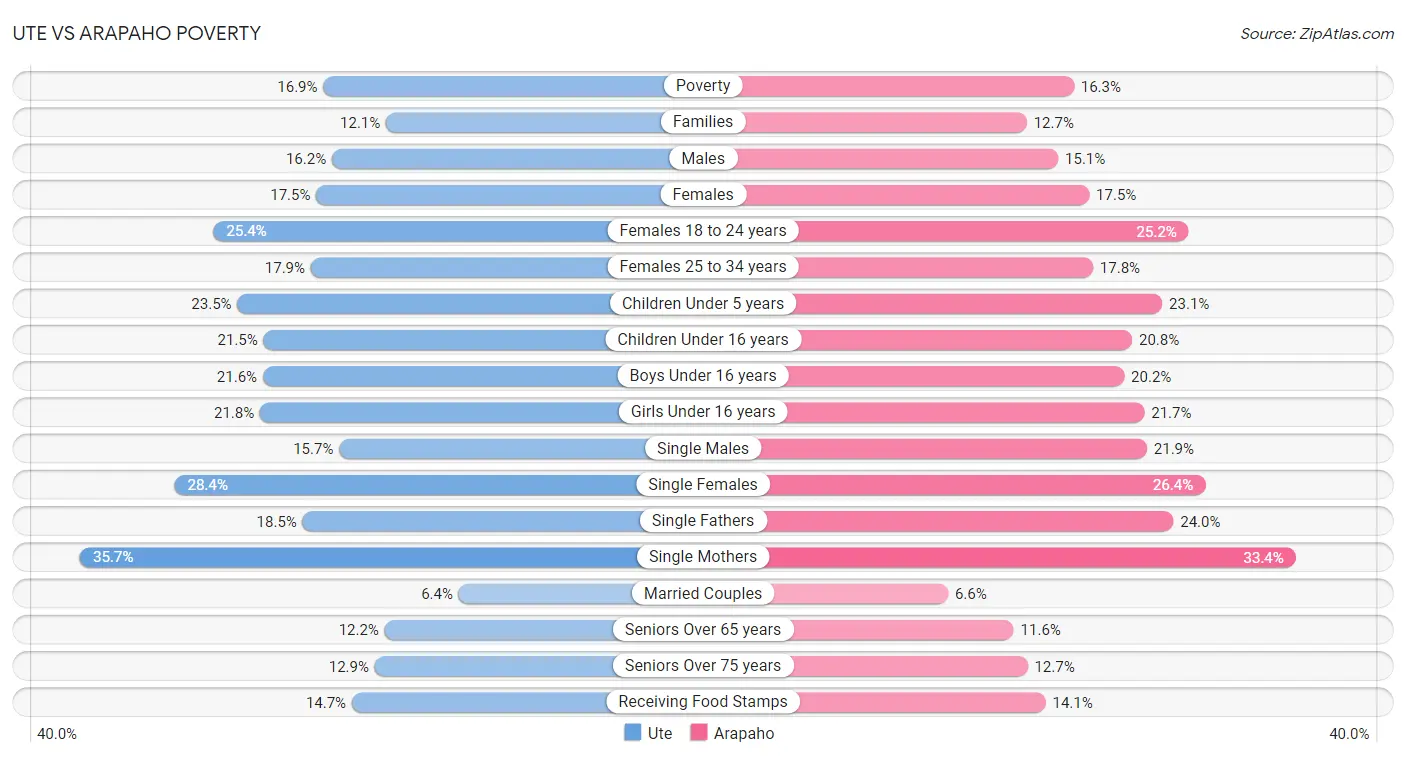
Task: Click the Ute vs Arapaho Poverty title
Action: (x=137, y=33)
